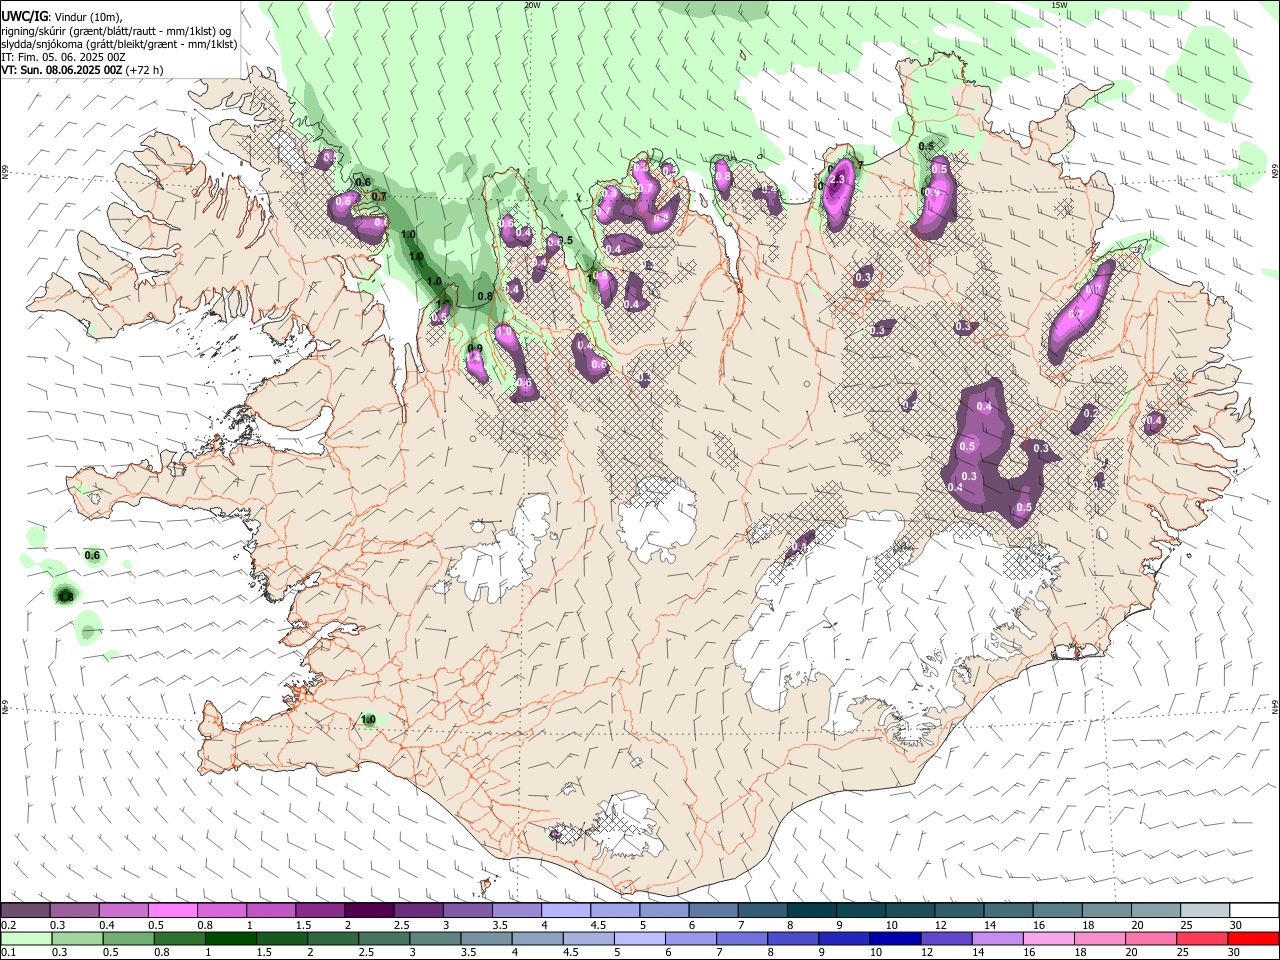
Task: Click the bottom-row swatch between 0.1 and 0.3
Action: click(26, 938)
